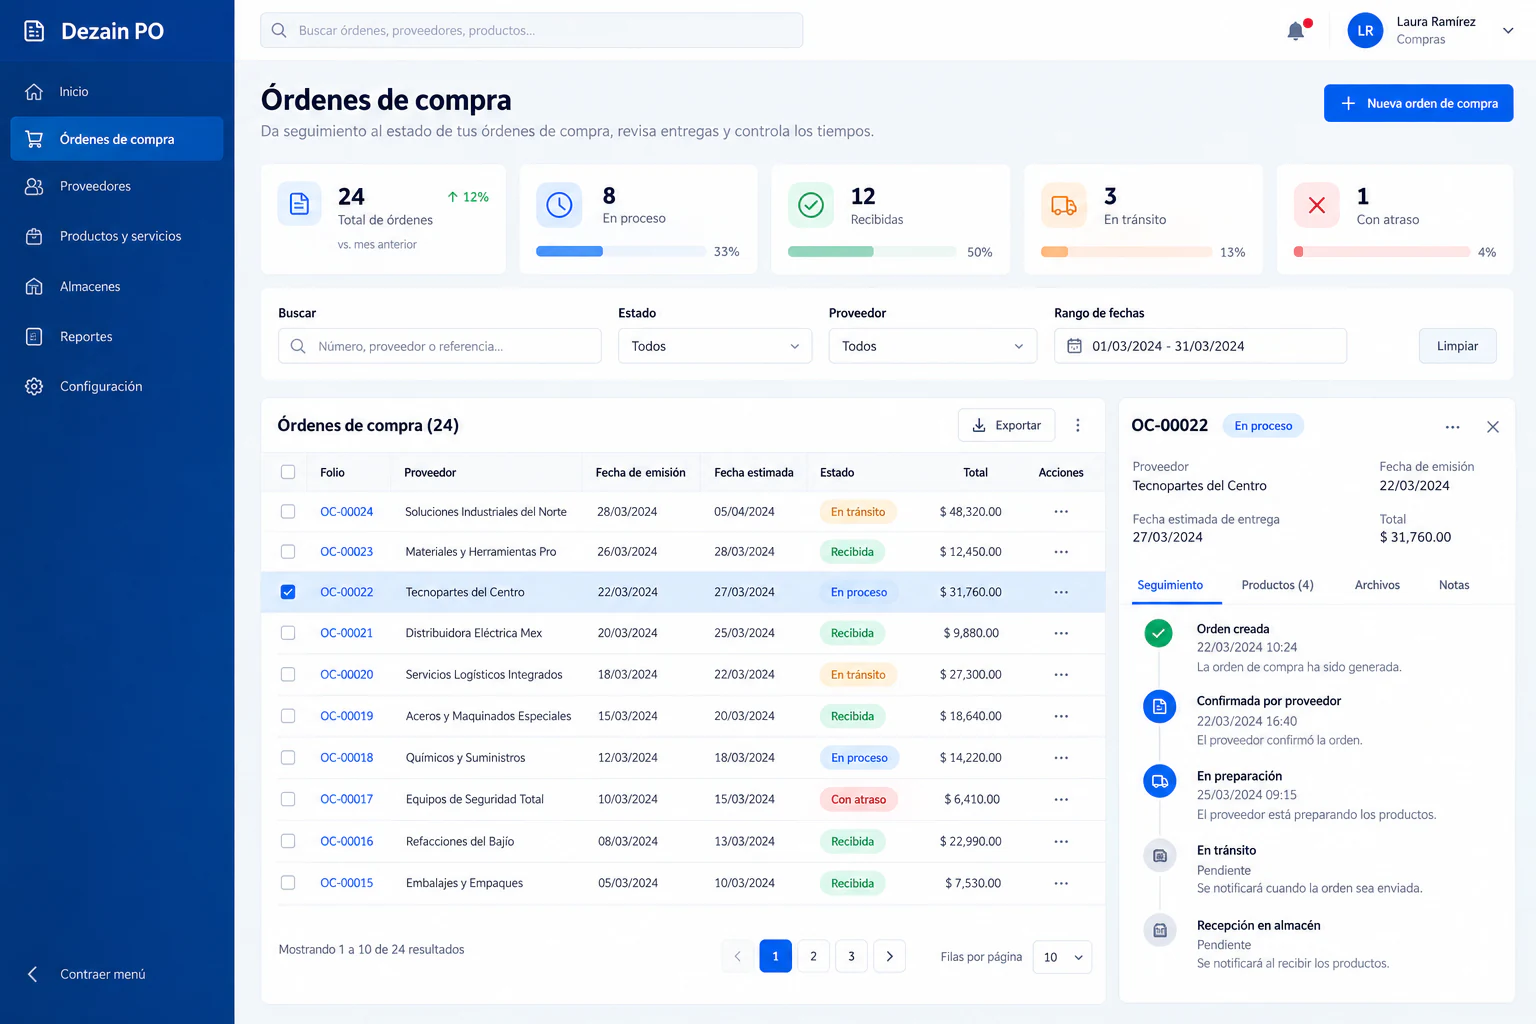Click the Con atraso red X icon

[x=1317, y=205]
